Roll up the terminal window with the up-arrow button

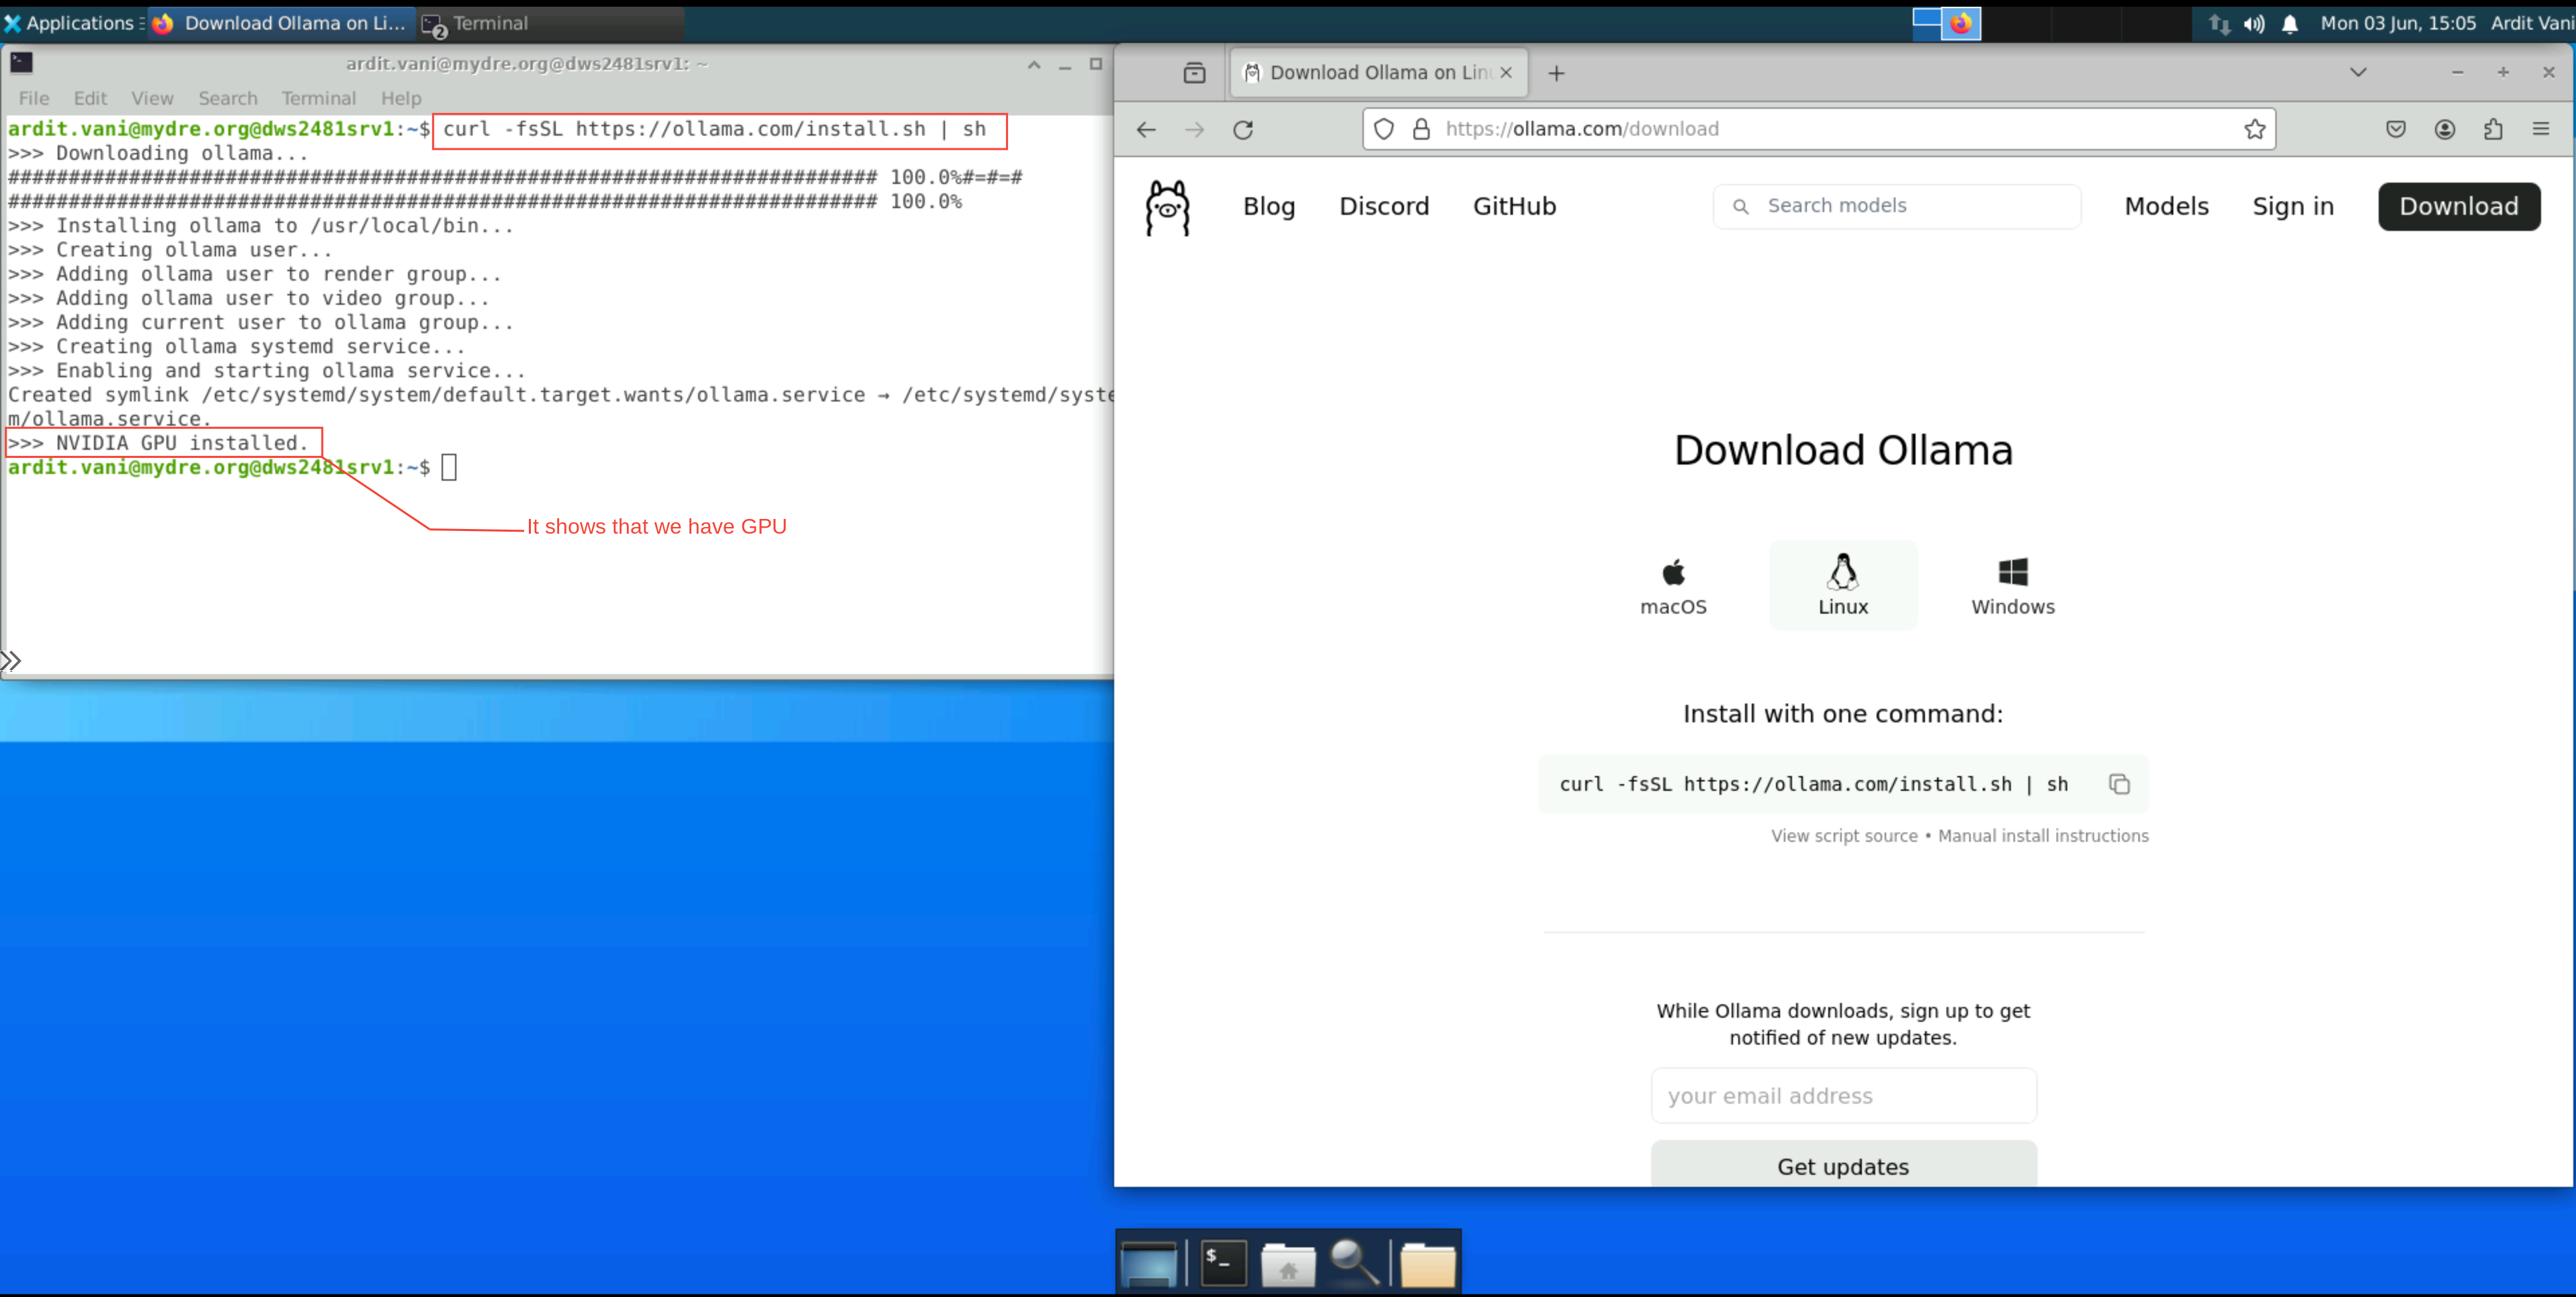1034,64
